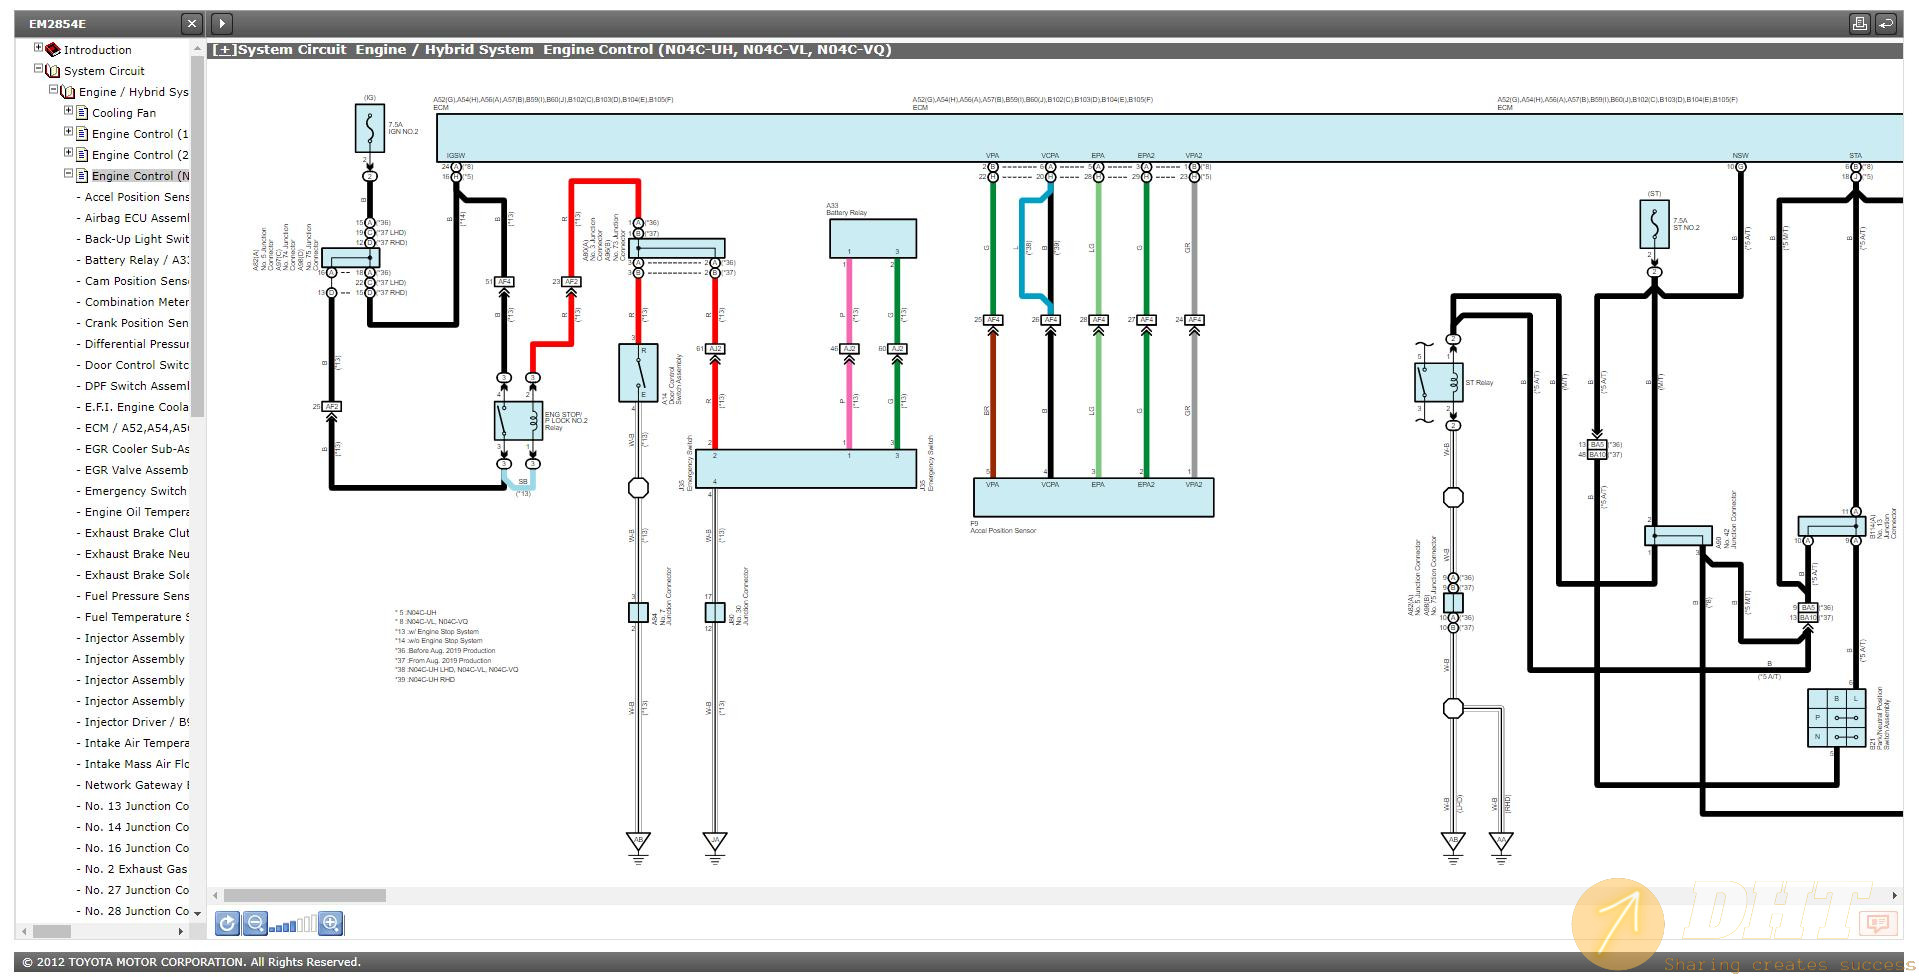Click the open book icon for Engine / Hybrid Sys
The image size is (1919, 977).
68,91
